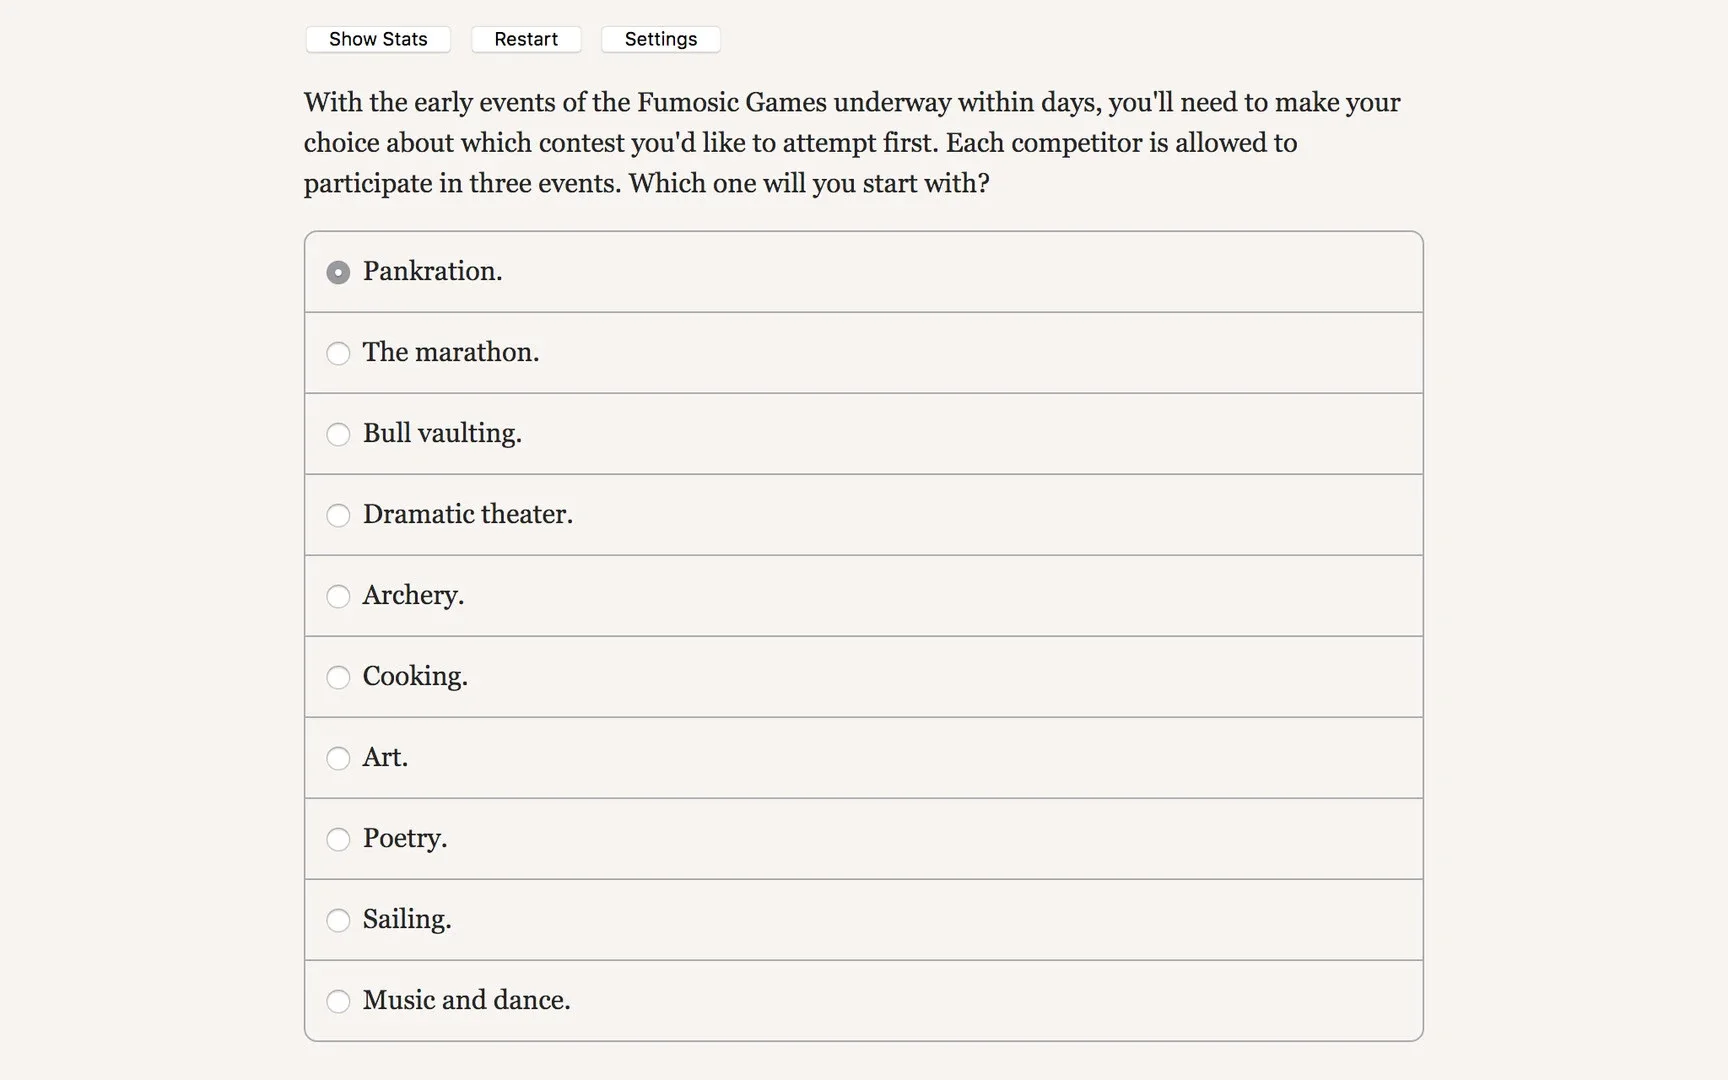Open the Settings button
This screenshot has height=1080, width=1728.
point(660,39)
